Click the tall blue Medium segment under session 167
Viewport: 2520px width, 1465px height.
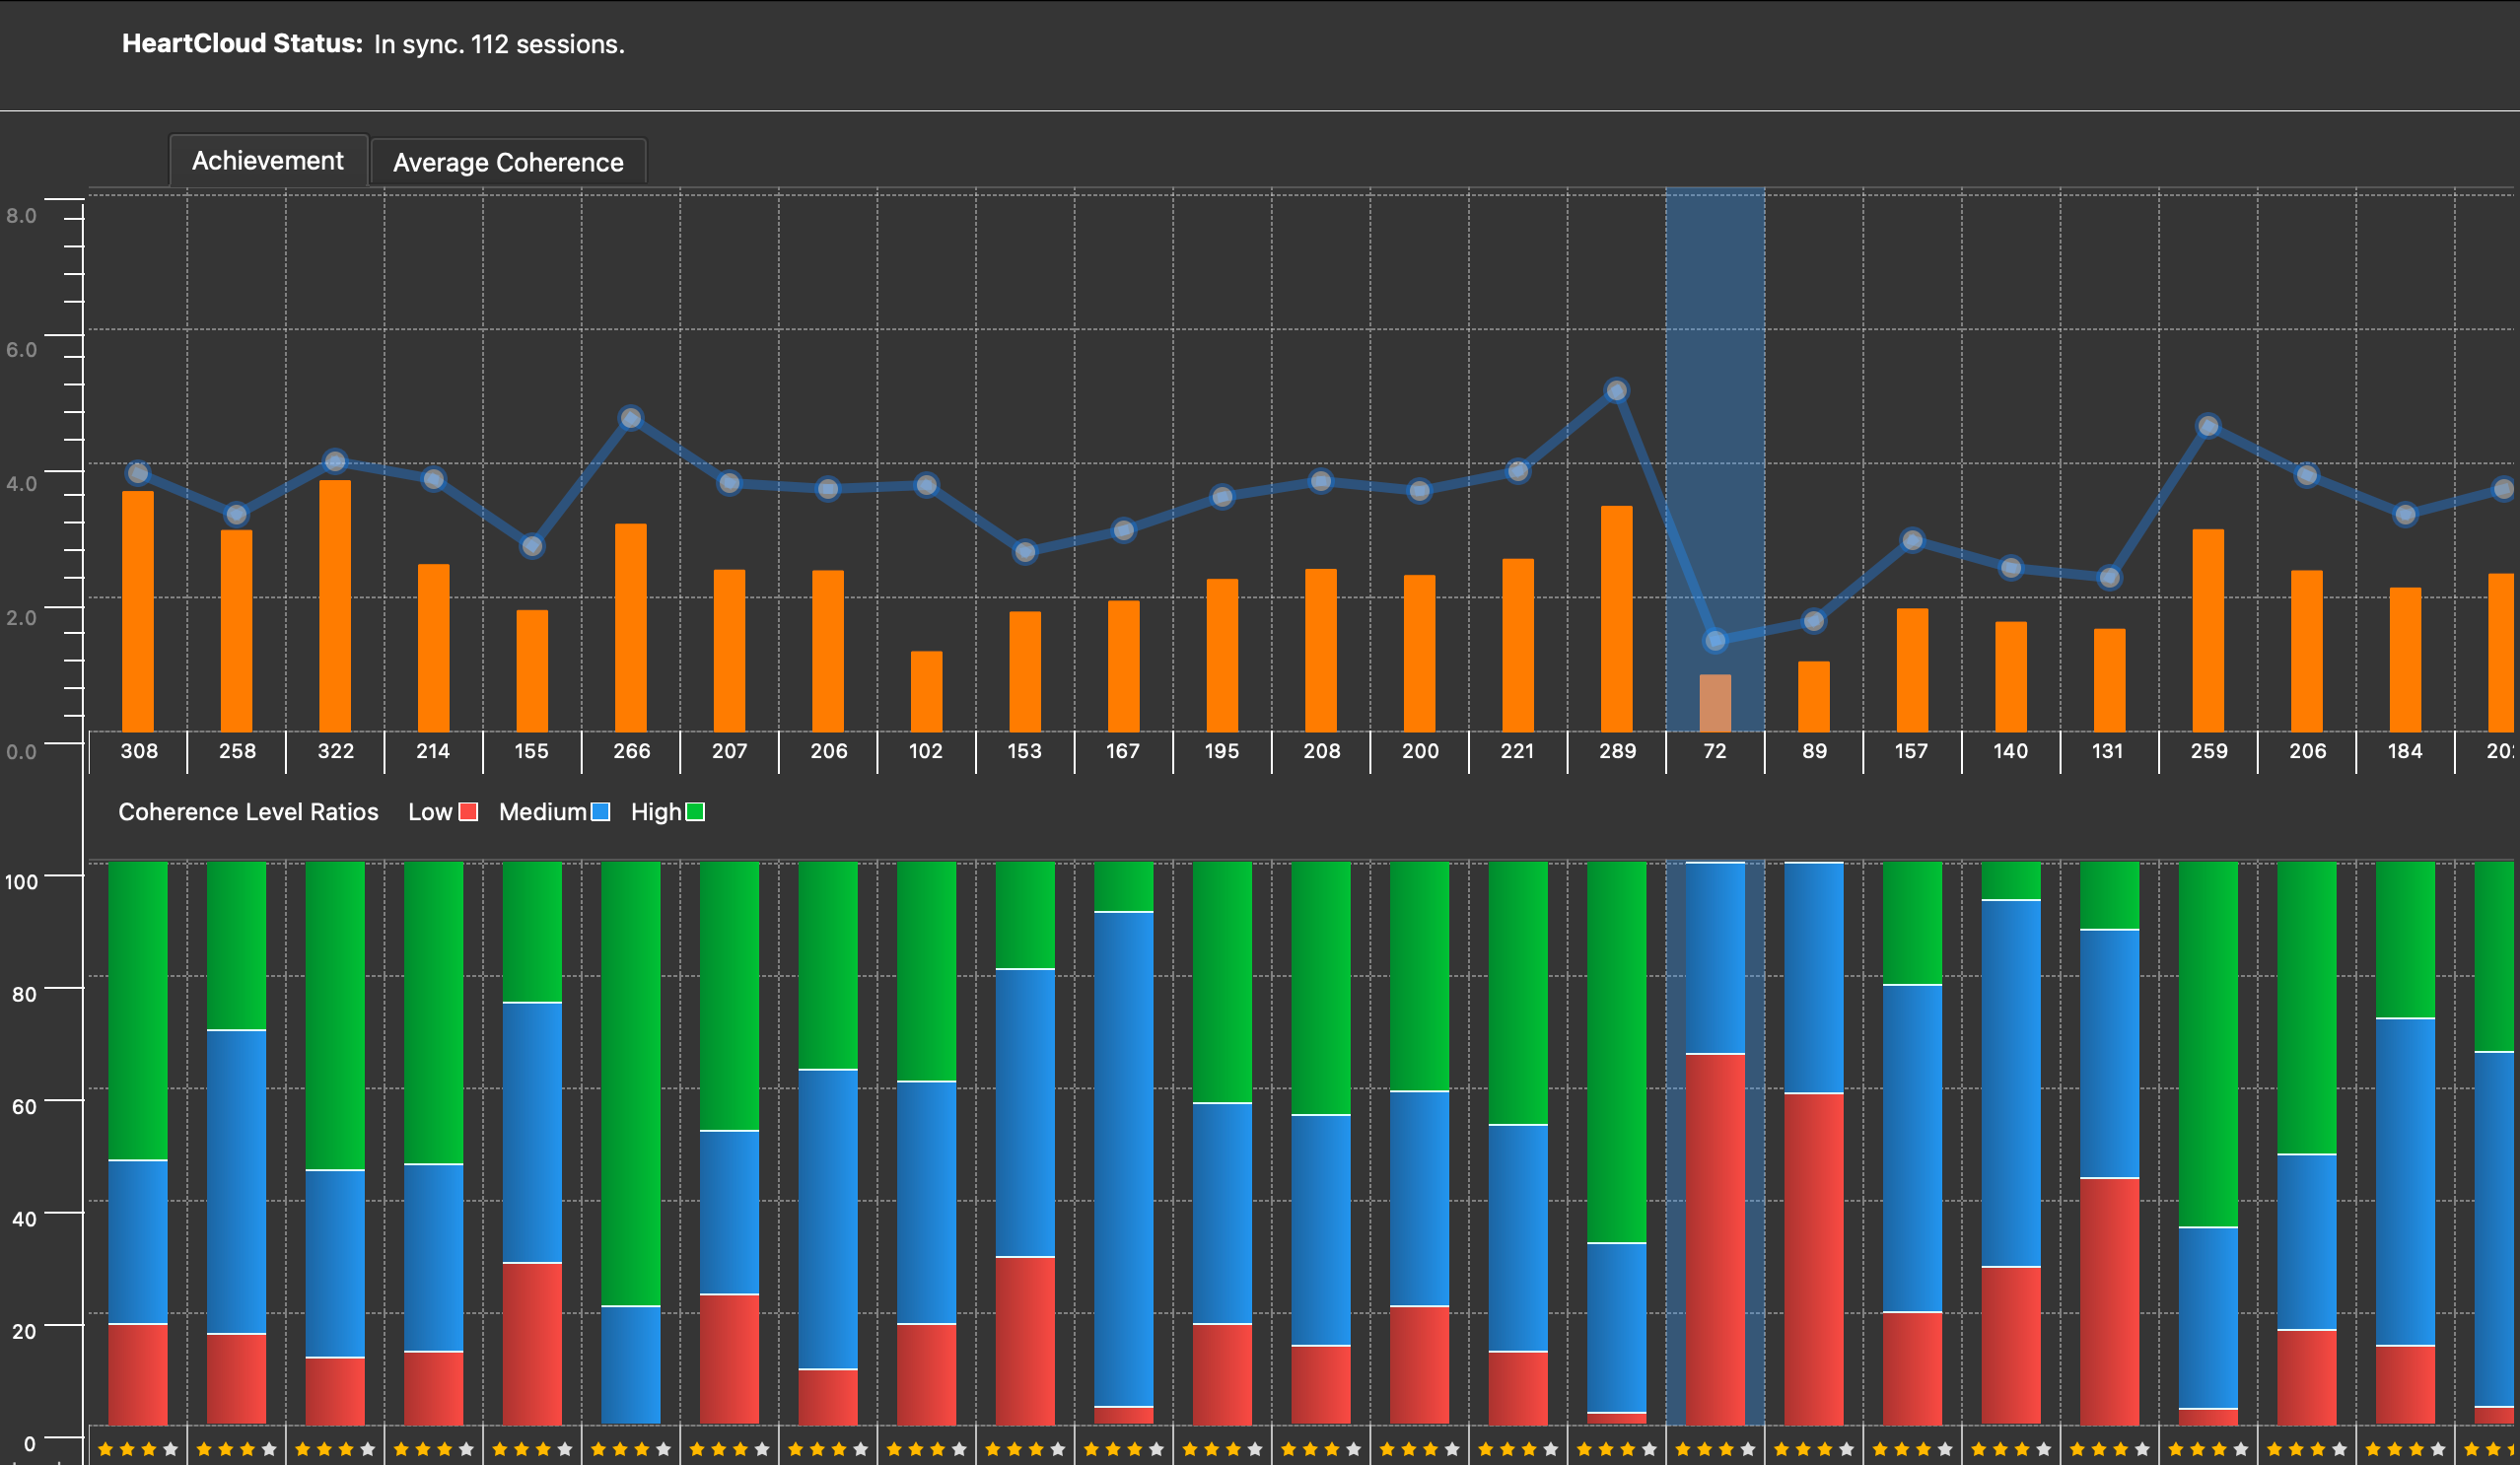[1123, 1158]
